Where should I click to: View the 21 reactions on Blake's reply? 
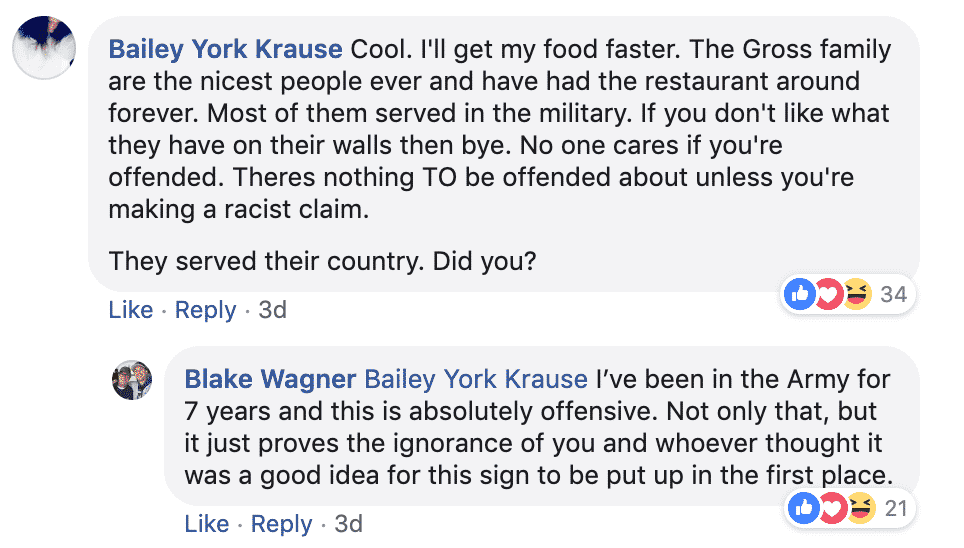[x=895, y=508]
